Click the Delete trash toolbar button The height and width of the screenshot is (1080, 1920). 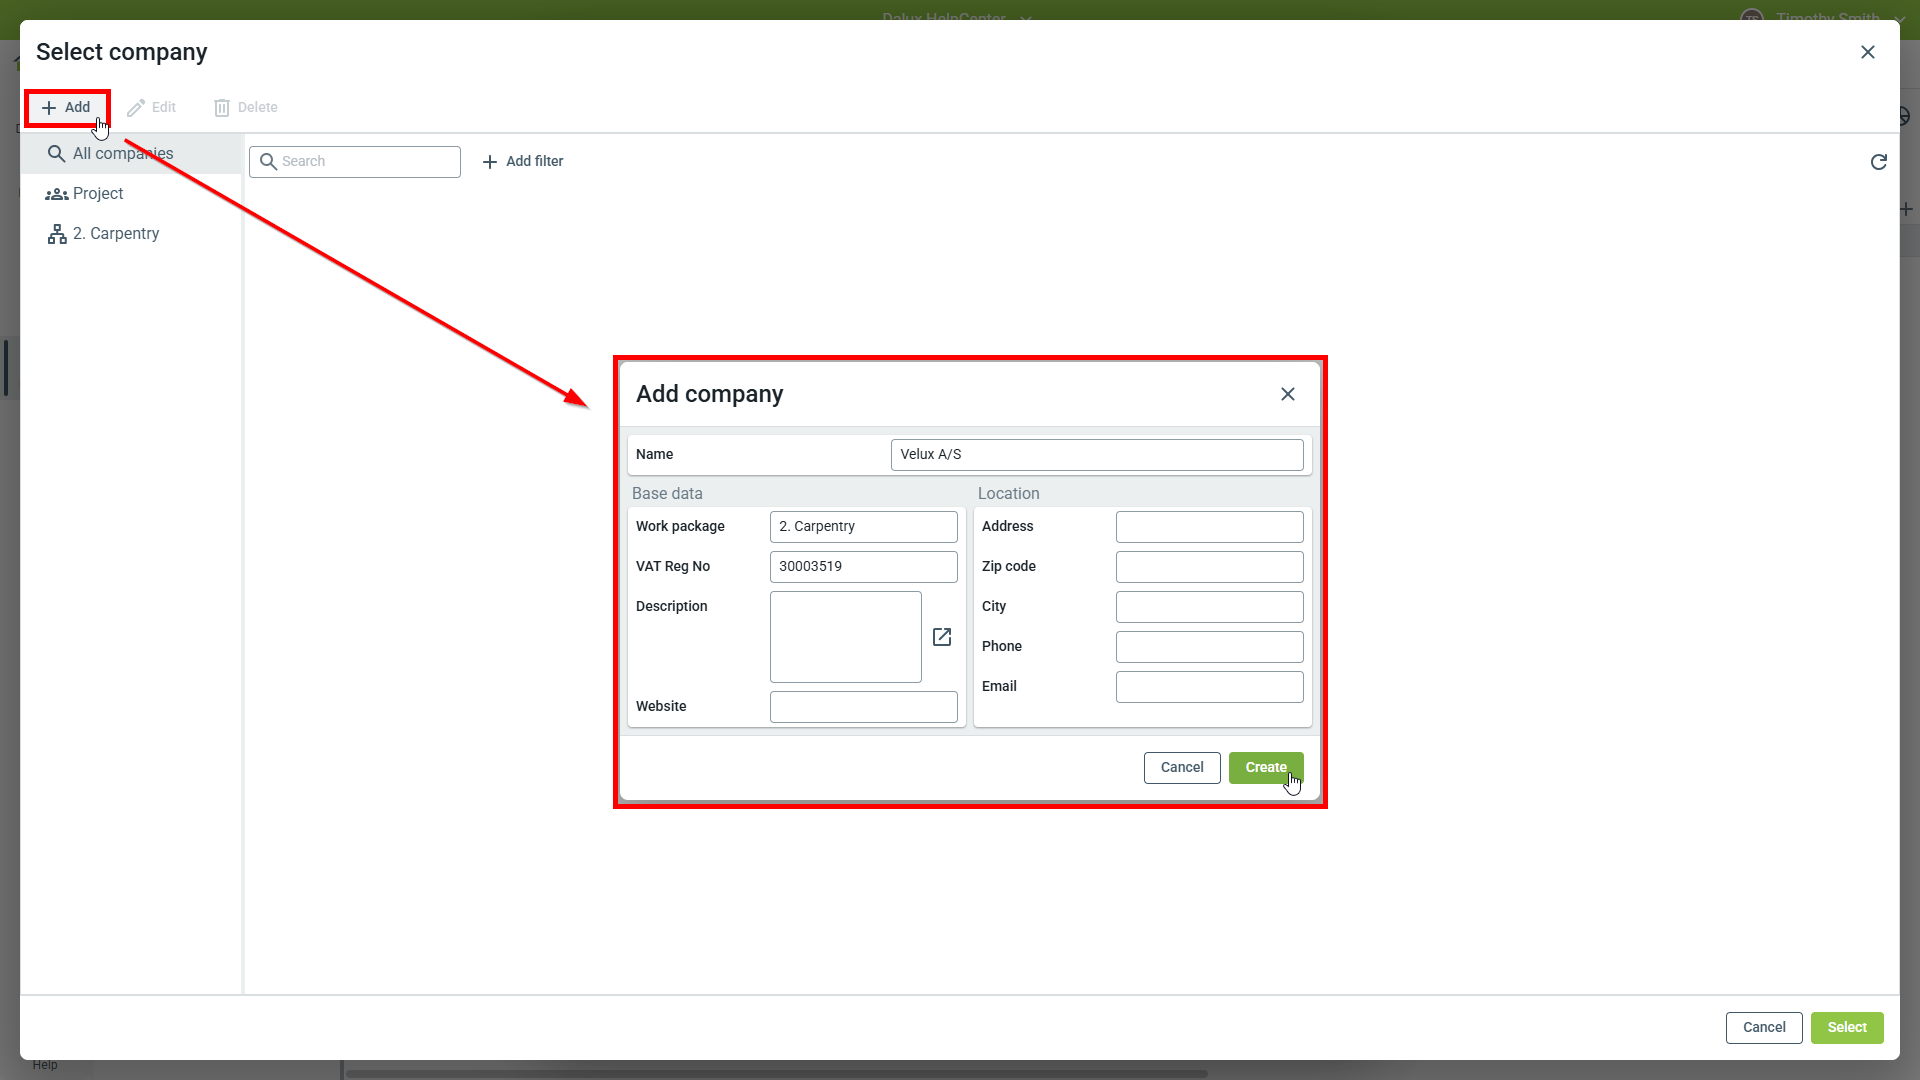(x=246, y=107)
